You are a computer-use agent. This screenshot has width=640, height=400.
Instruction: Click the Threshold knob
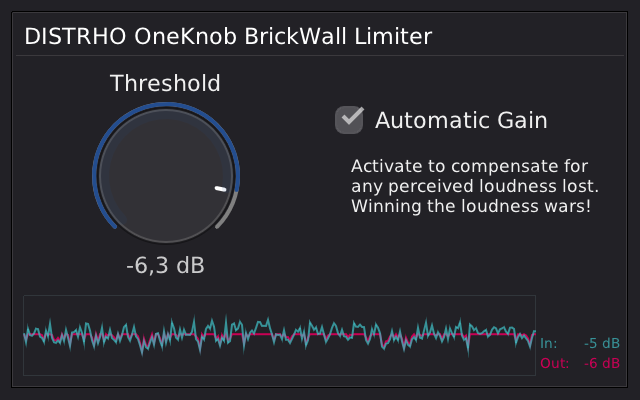point(166,176)
